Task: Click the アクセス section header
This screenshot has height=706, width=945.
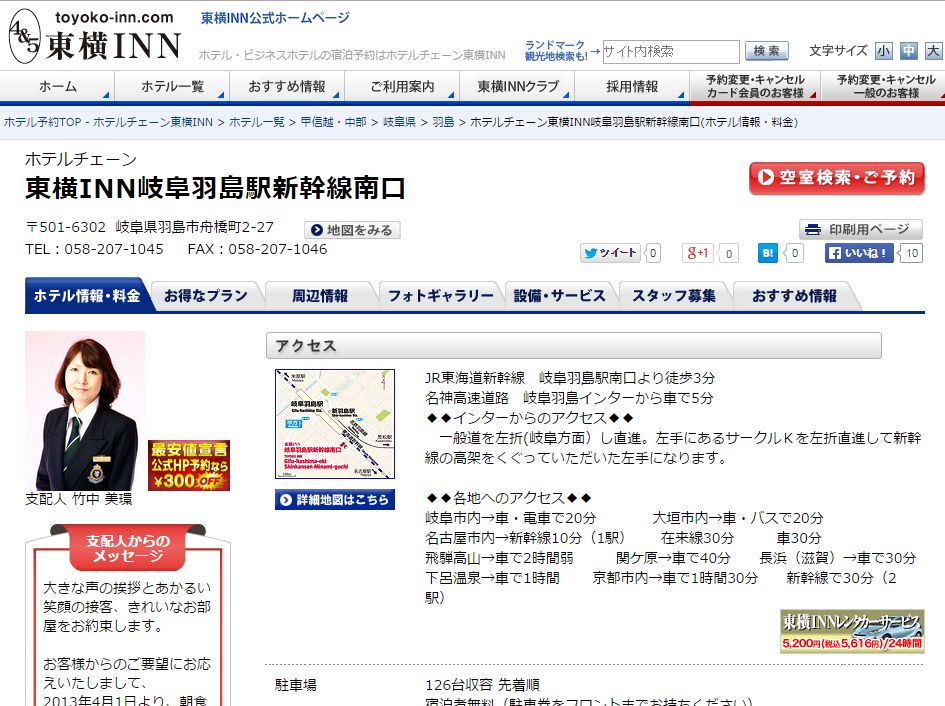Action: click(x=573, y=345)
